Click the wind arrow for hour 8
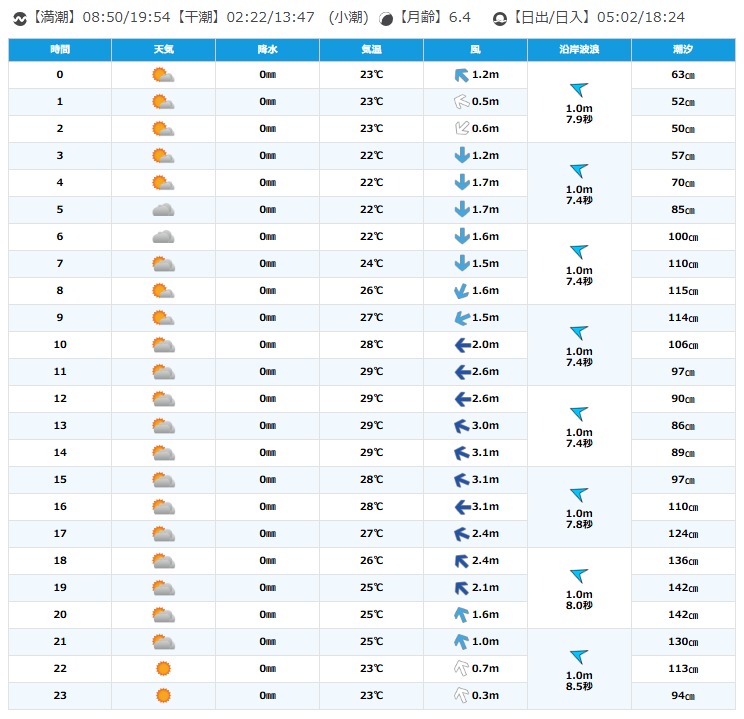 click(462, 290)
